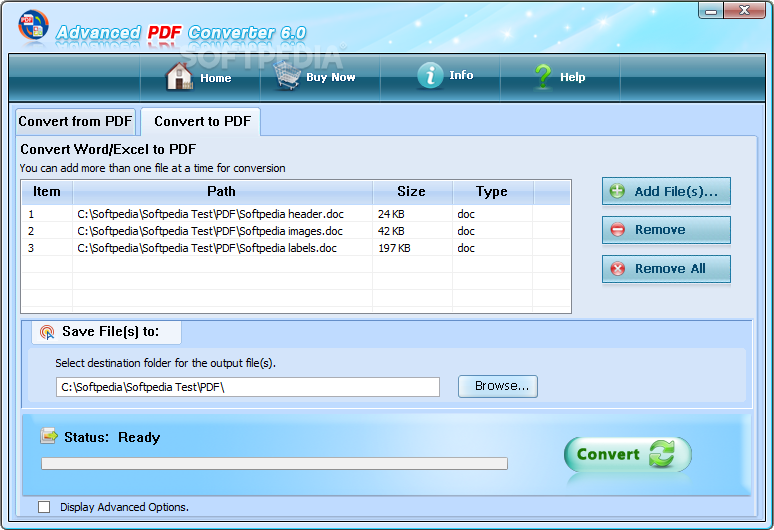The height and width of the screenshot is (530, 774).
Task: Select the Softpedia header.doc row
Action: click(x=296, y=214)
